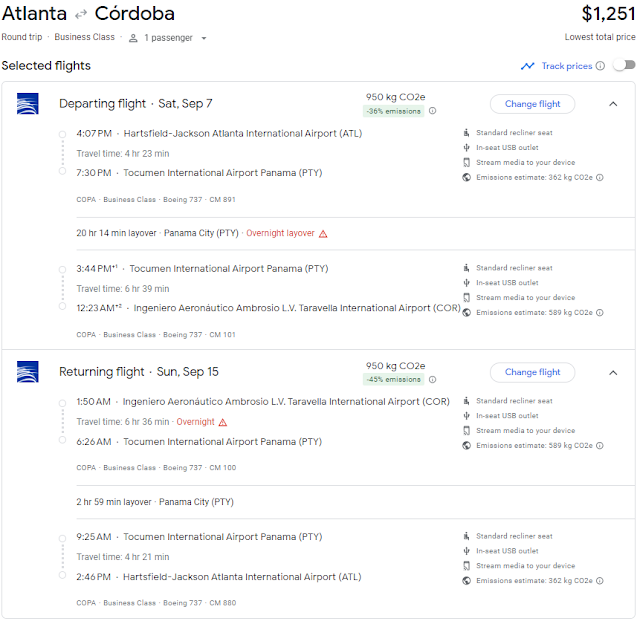Click info icon beside -45% emissions
This screenshot has height=621, width=640.
[433, 380]
